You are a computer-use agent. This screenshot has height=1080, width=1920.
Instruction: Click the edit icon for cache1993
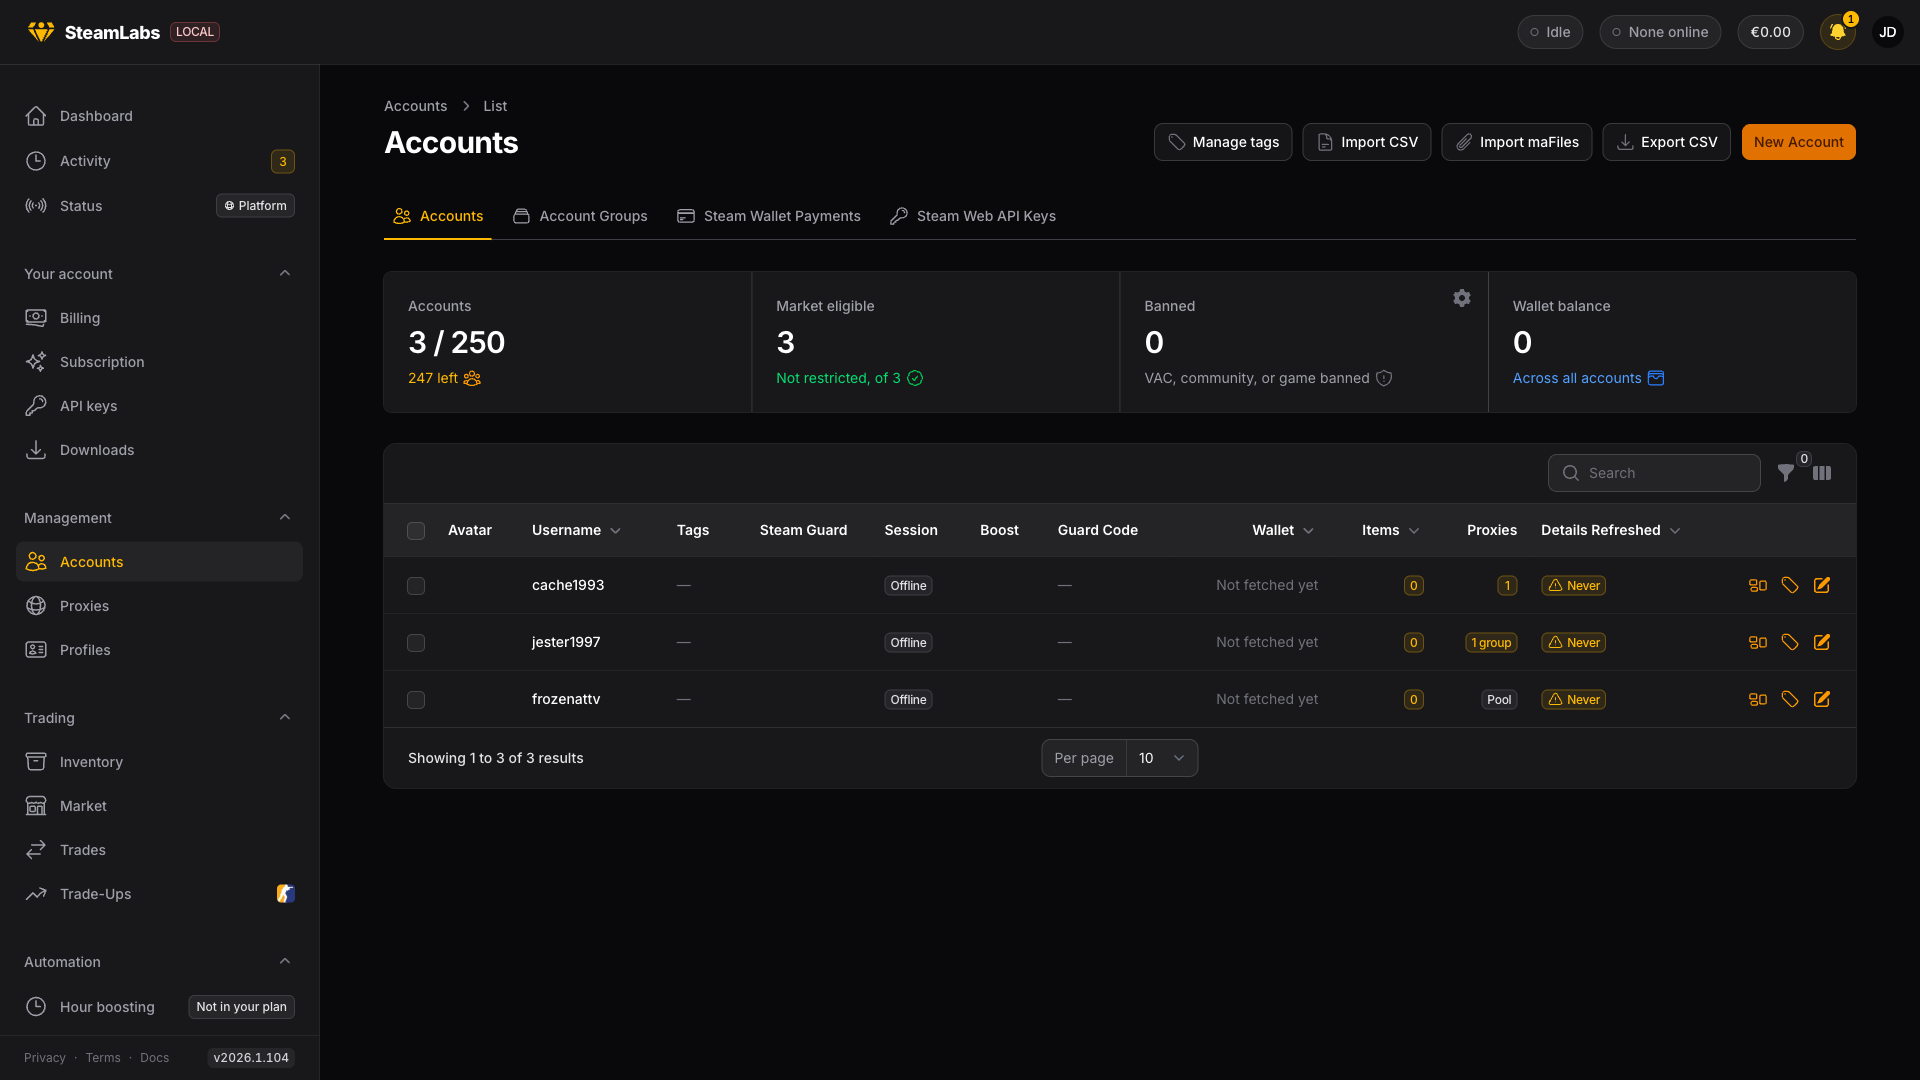click(x=1822, y=585)
